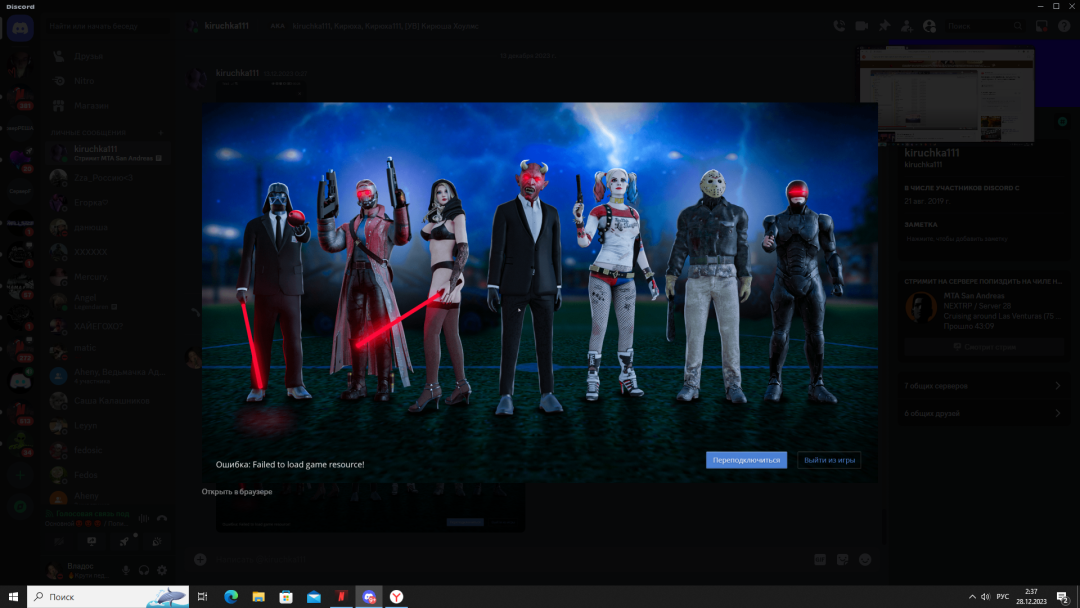This screenshot has width=1080, height=608.
Task: Open the Nitro tab
Action: (107, 81)
